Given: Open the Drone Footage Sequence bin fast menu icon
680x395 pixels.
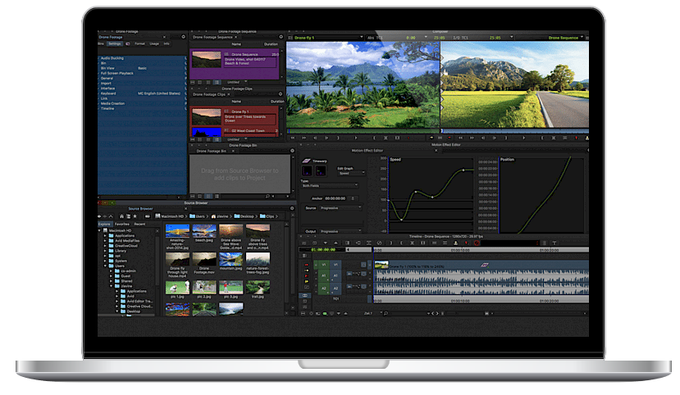Looking at the screenshot, I should coord(281,37).
